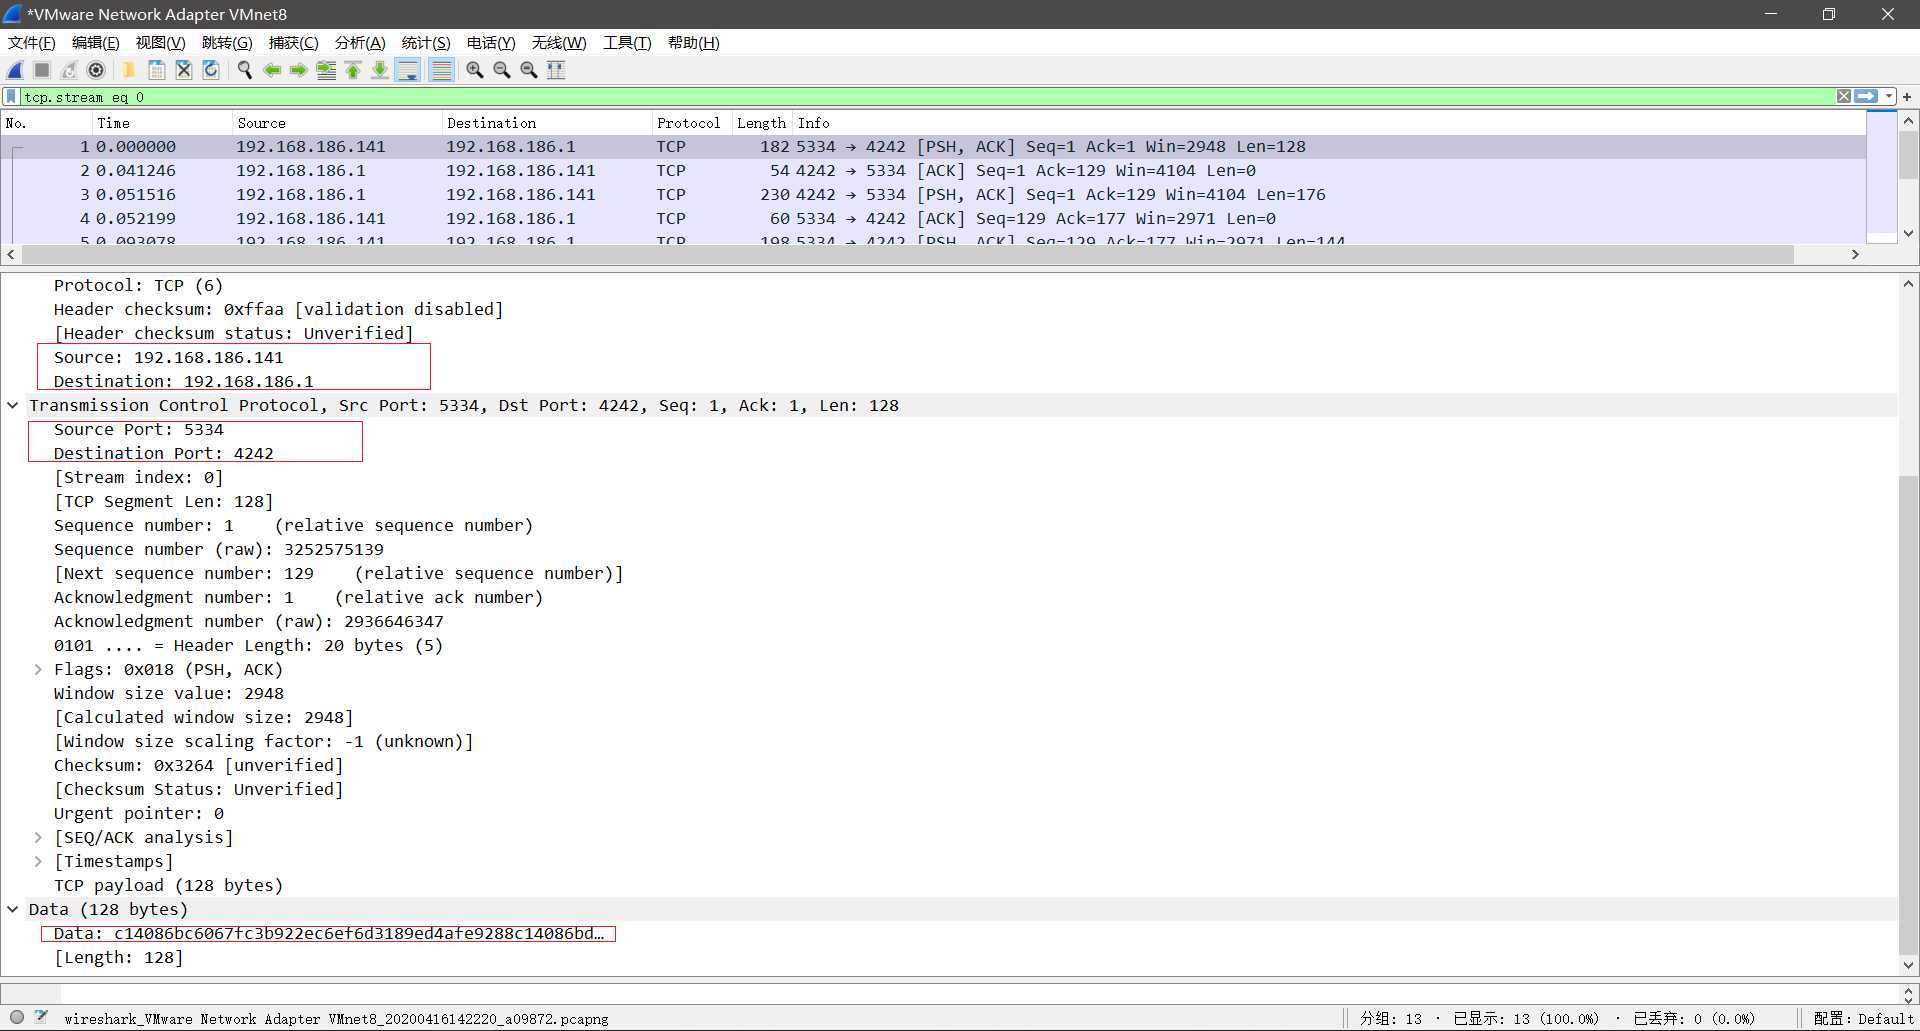This screenshot has width=1920, height=1031.
Task: Go to a specified packet icon
Action: tap(326, 70)
